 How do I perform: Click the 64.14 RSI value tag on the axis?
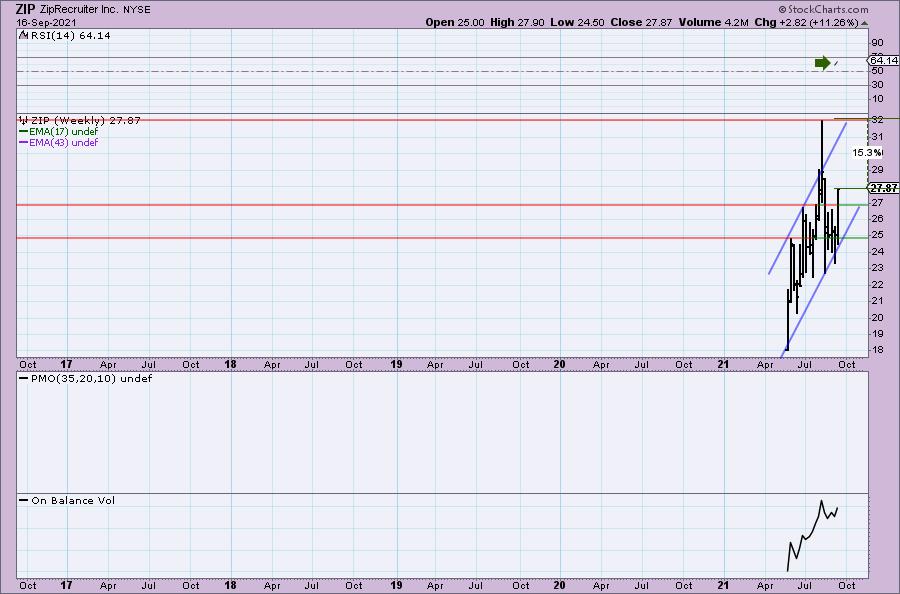coord(883,60)
